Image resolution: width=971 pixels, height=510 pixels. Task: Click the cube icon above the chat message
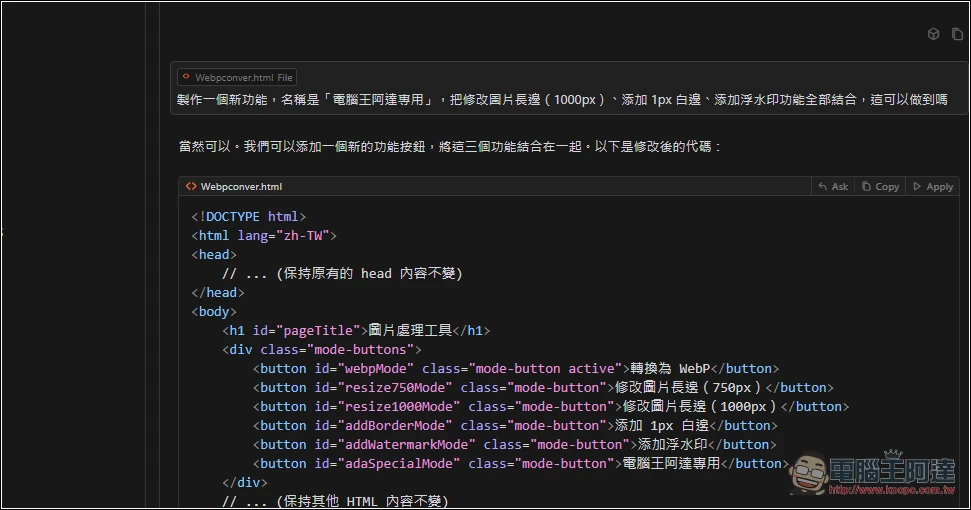(933, 34)
